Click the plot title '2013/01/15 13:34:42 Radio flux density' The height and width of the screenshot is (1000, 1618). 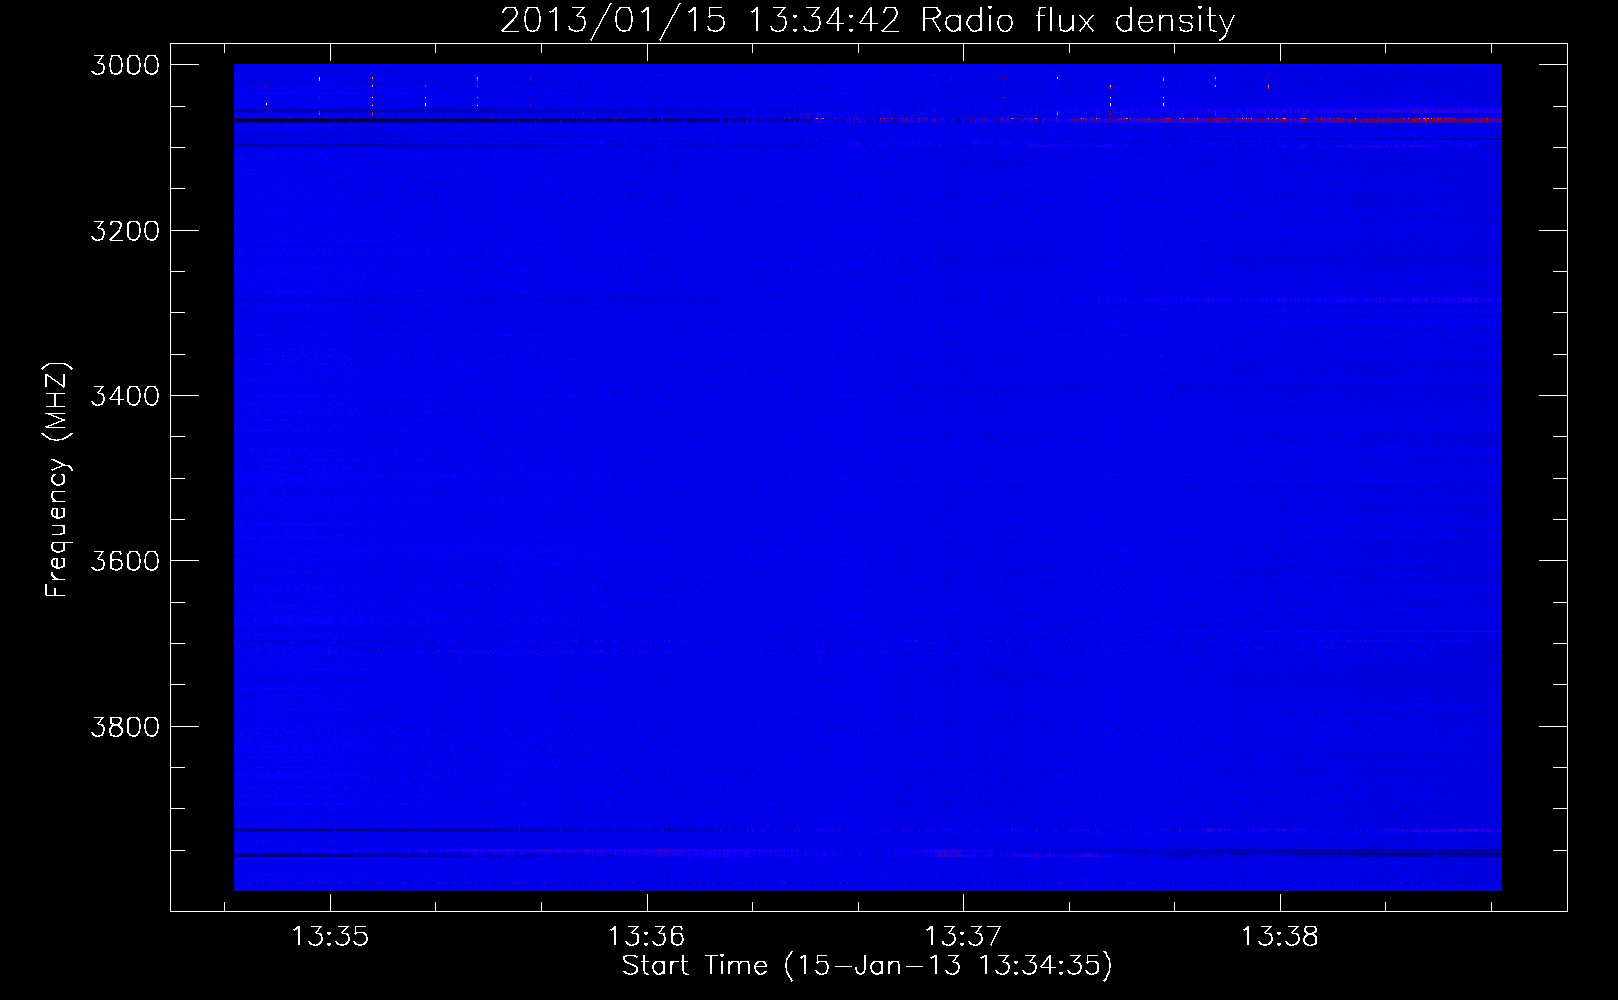pyautogui.click(x=867, y=21)
